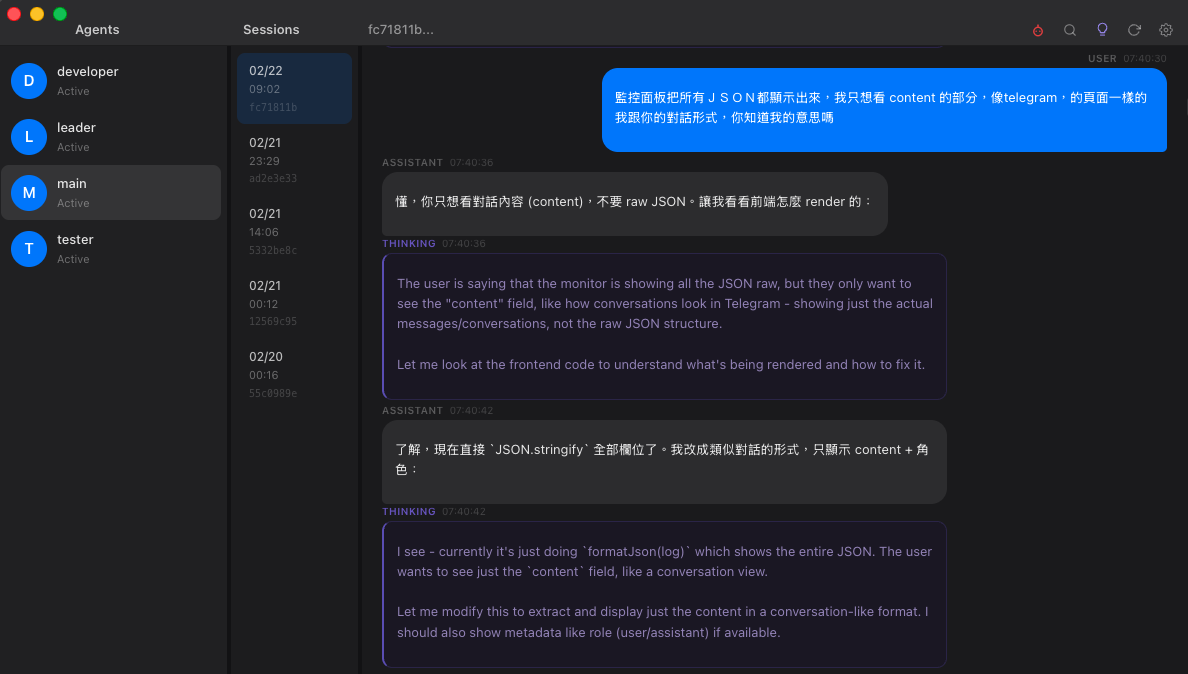Image resolution: width=1188 pixels, height=674 pixels.
Task: Click the fc71811b... session title
Action: [400, 30]
